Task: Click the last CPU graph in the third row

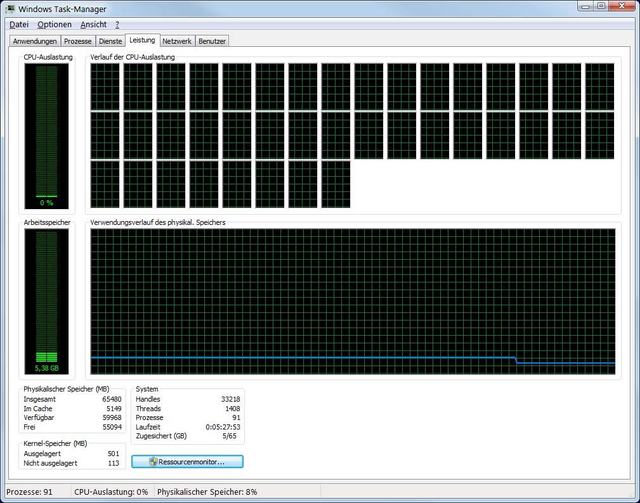Action: 336,183
